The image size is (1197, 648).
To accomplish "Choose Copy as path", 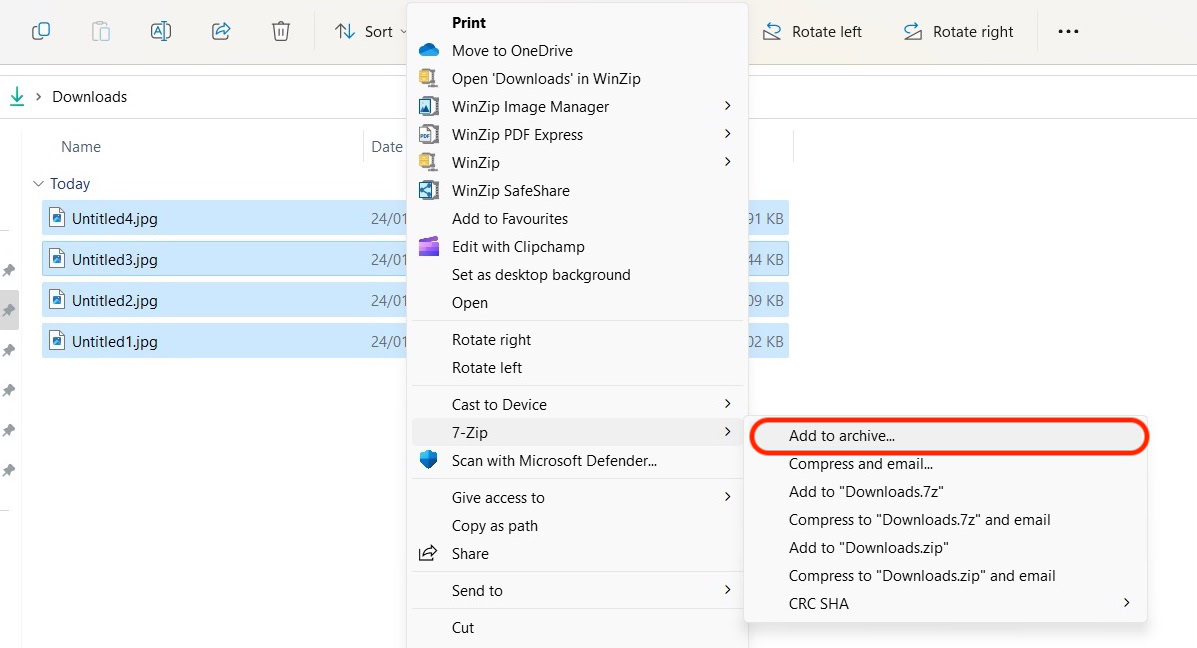I will point(495,525).
